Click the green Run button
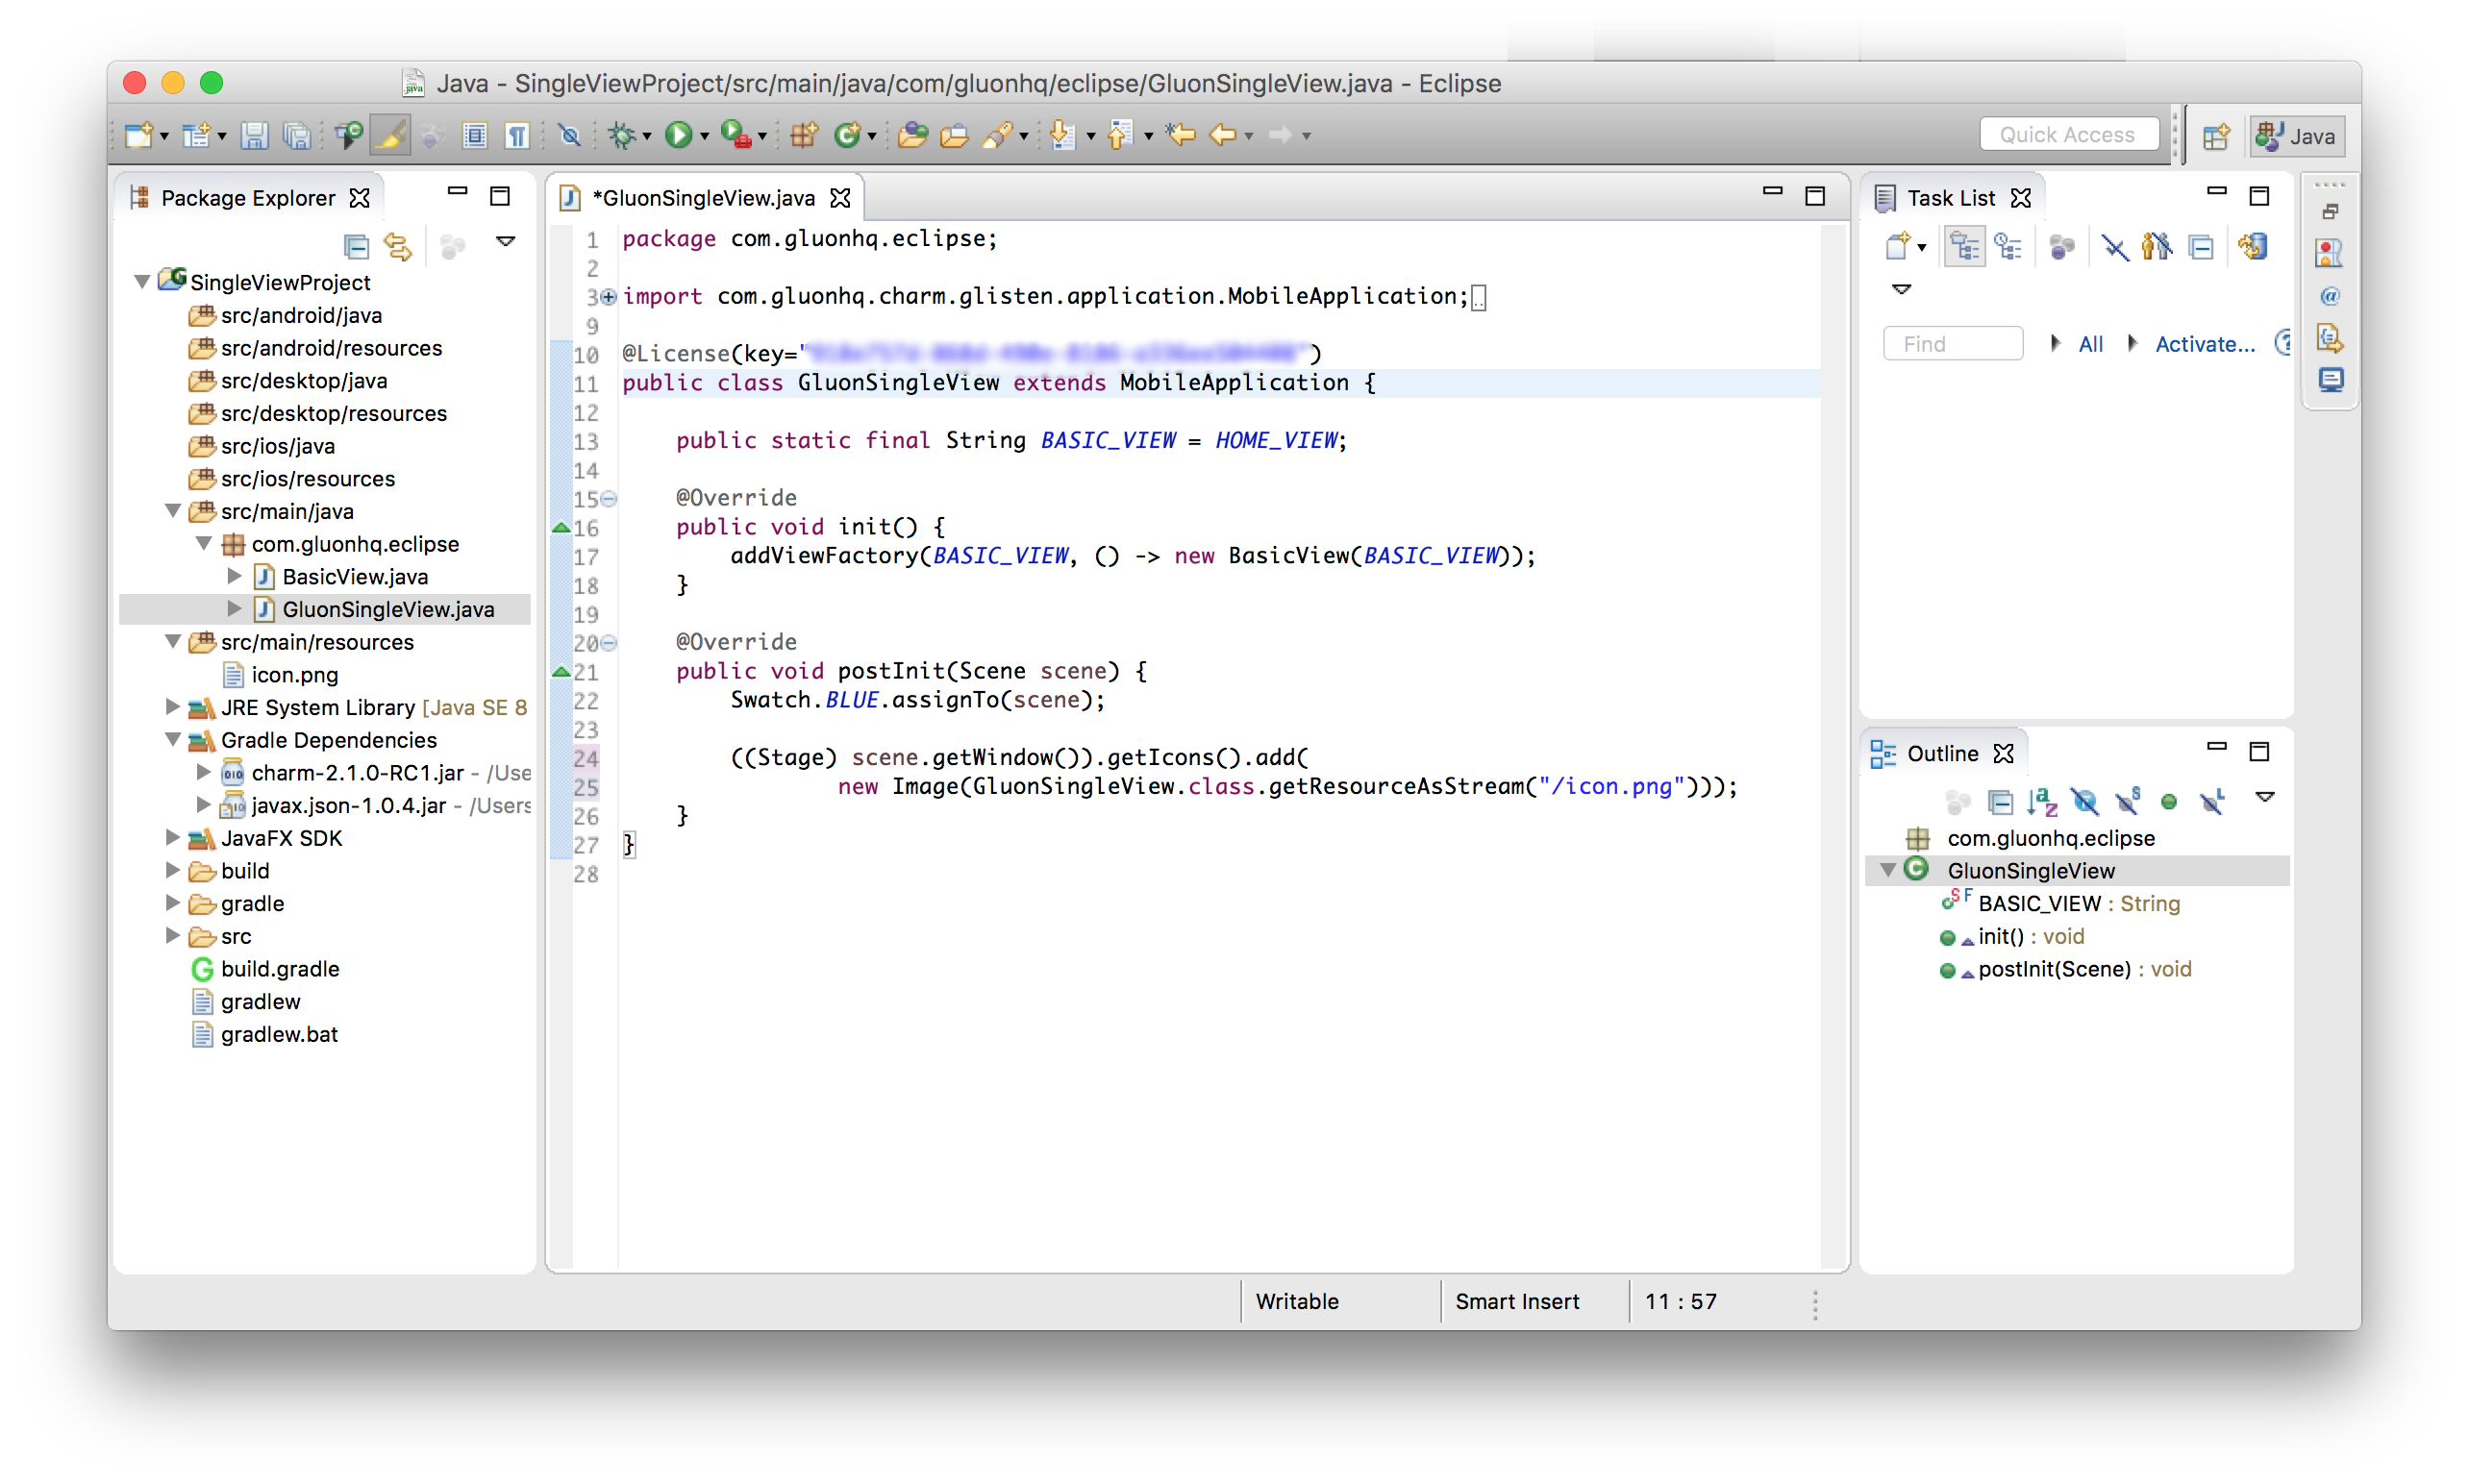 point(678,135)
